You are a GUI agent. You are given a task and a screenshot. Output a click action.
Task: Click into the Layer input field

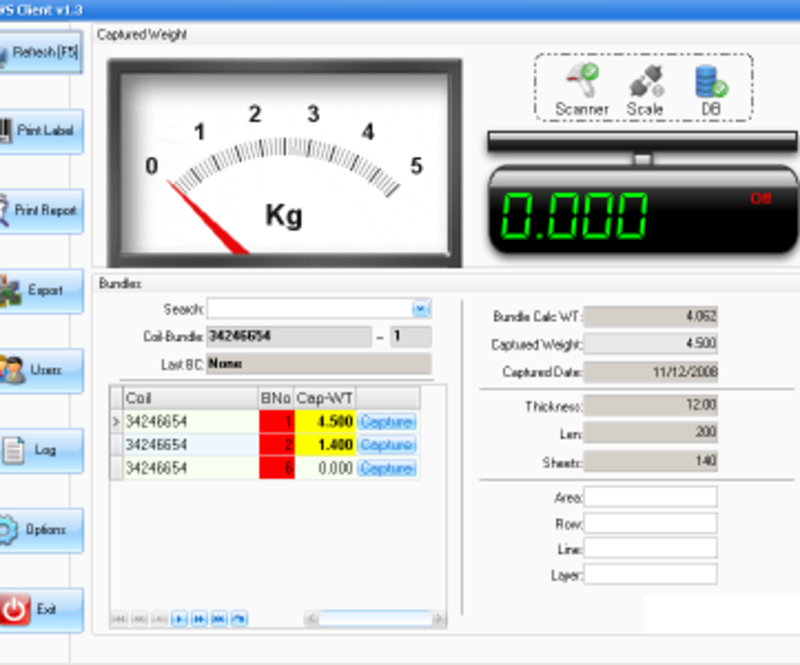[x=651, y=574]
